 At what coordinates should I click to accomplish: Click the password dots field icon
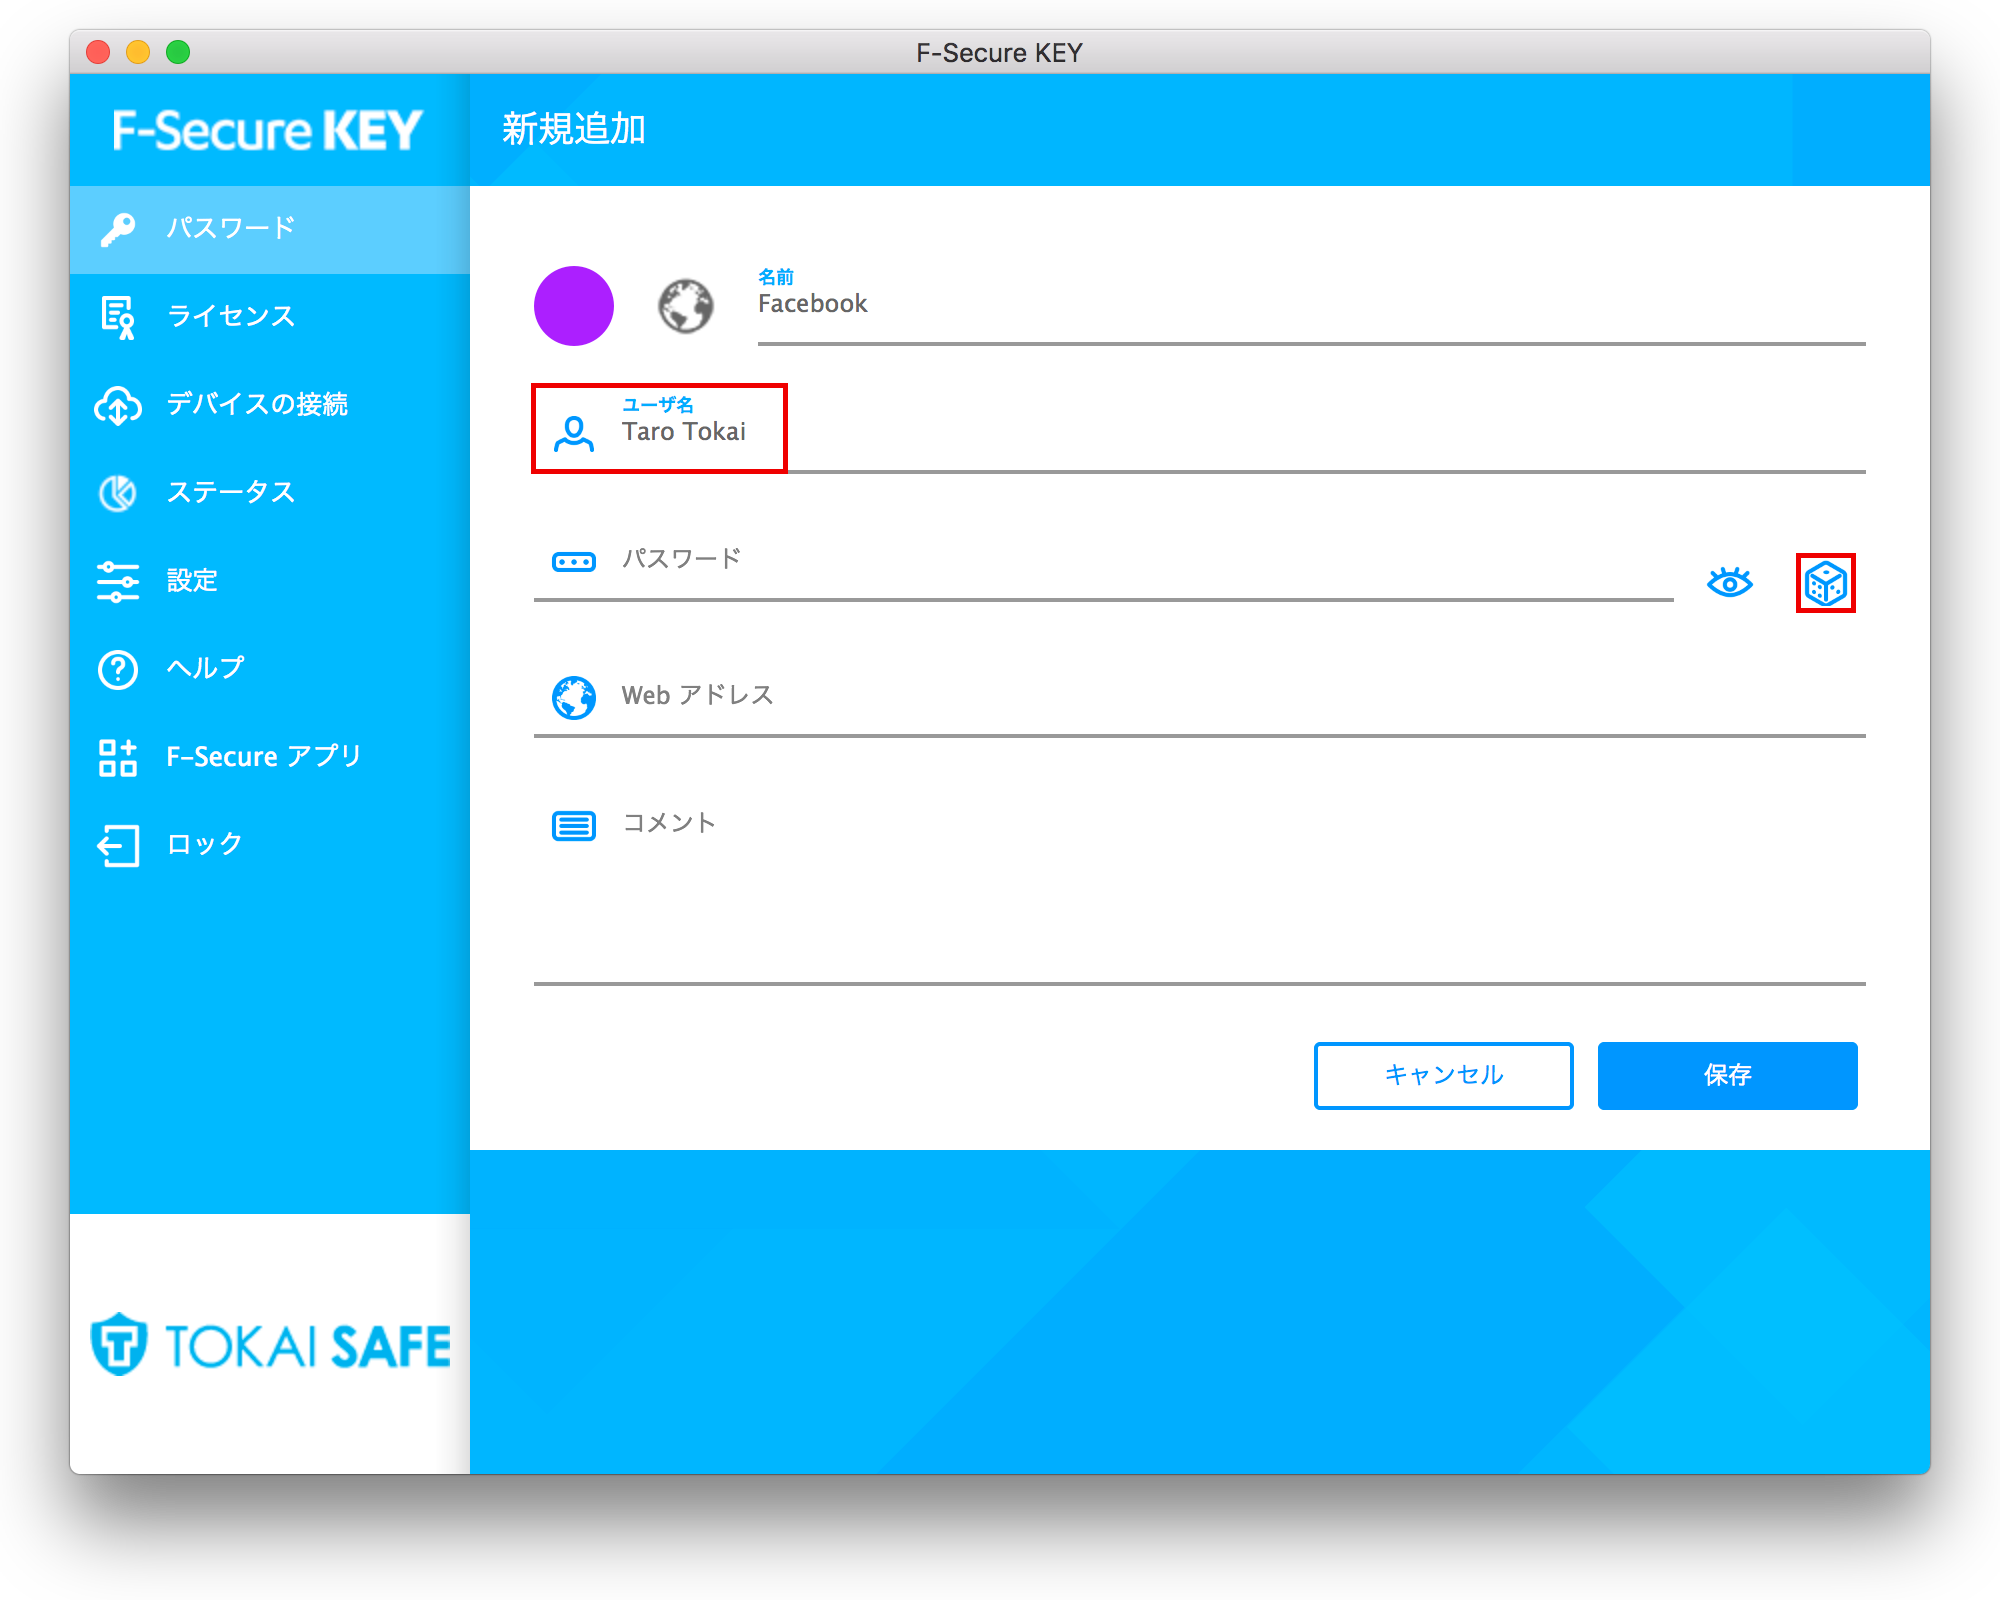coord(574,561)
